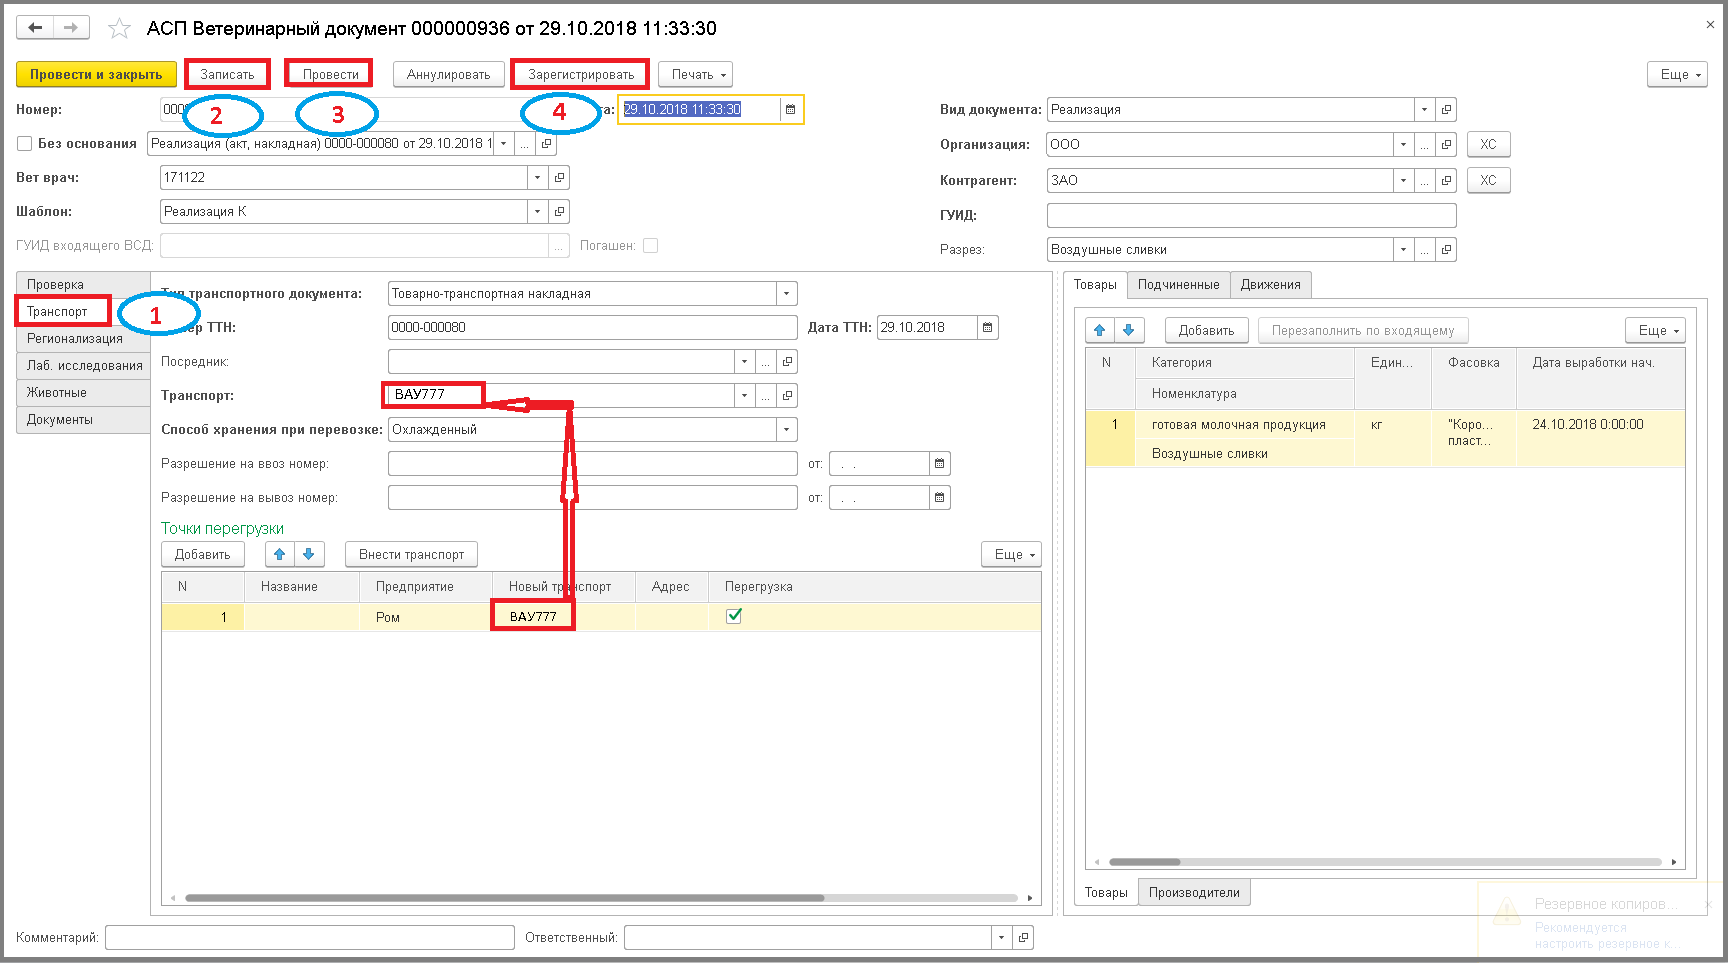Screen dimensions: 1728x963
Task: Move transfer point row up with blue arrow
Action: point(280,554)
